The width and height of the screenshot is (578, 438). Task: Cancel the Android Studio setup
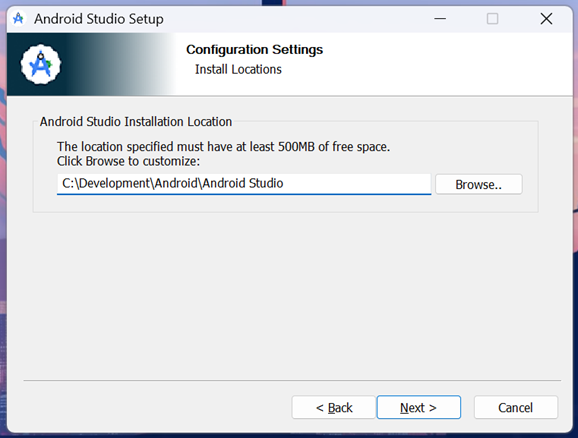coord(516,407)
